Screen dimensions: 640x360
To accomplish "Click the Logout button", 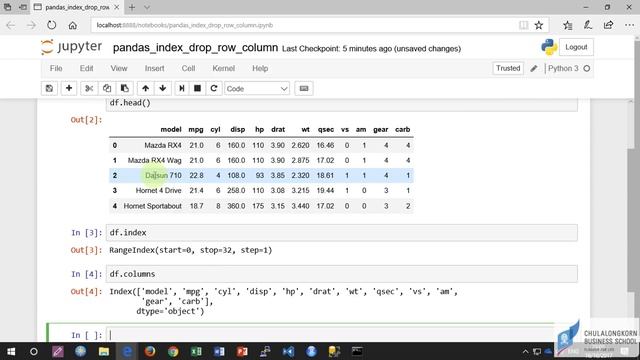I will [576, 47].
